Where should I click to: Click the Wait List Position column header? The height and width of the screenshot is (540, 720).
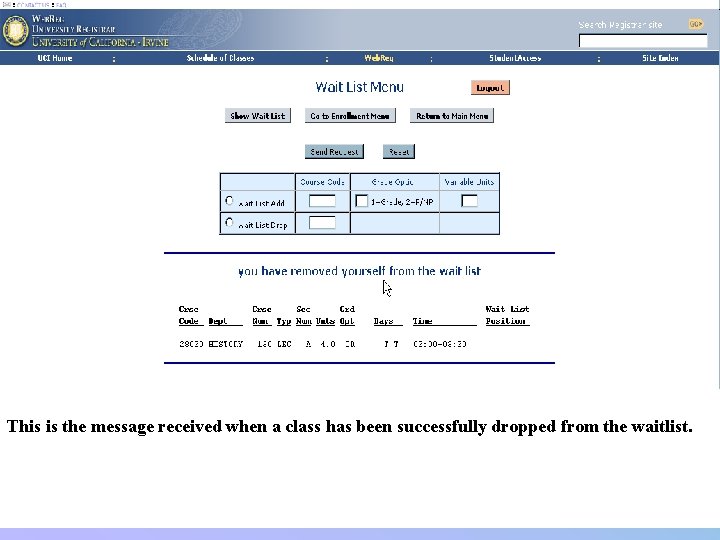coord(507,315)
